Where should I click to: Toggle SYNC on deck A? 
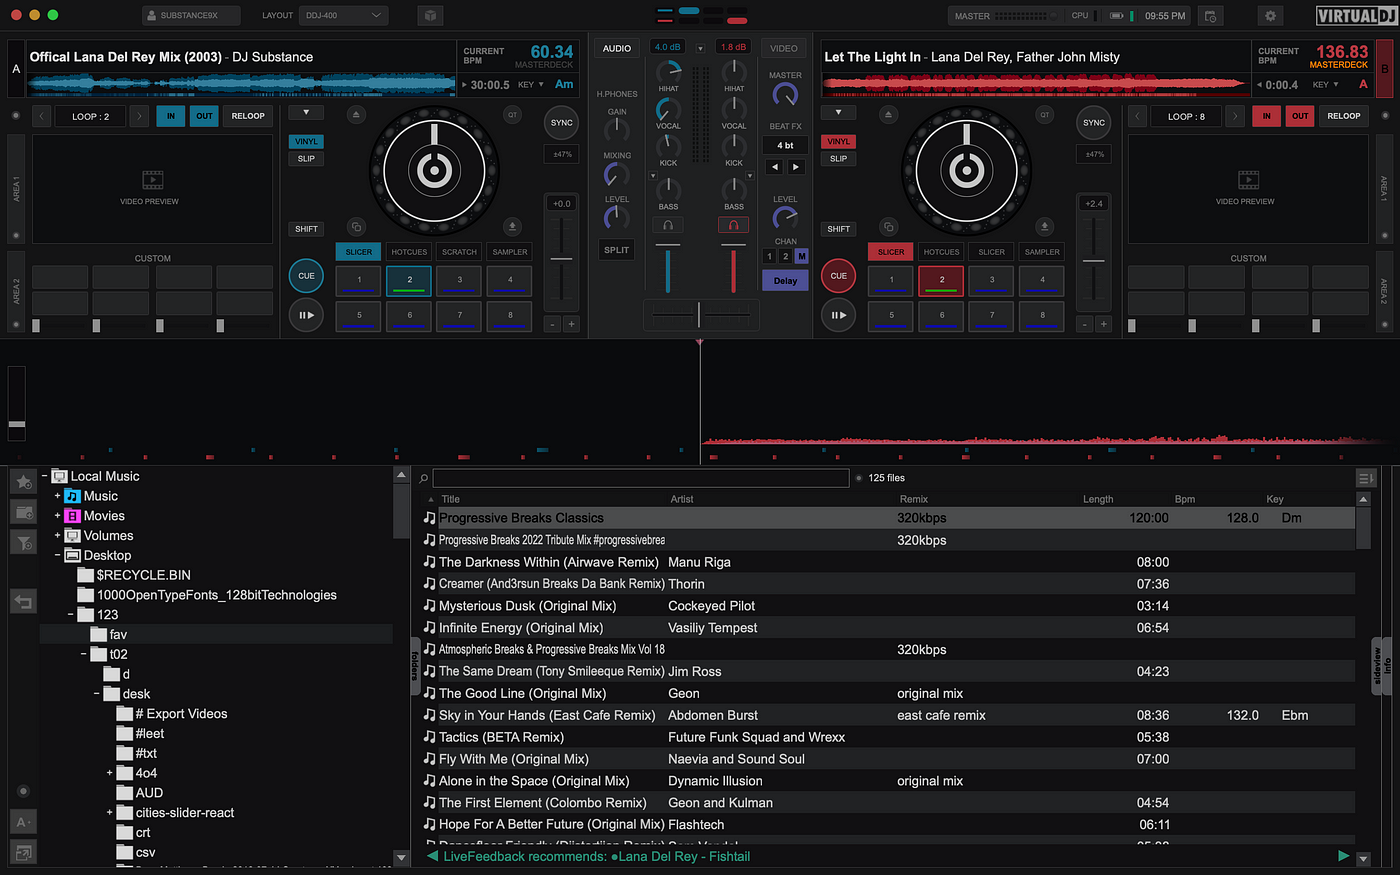click(562, 123)
